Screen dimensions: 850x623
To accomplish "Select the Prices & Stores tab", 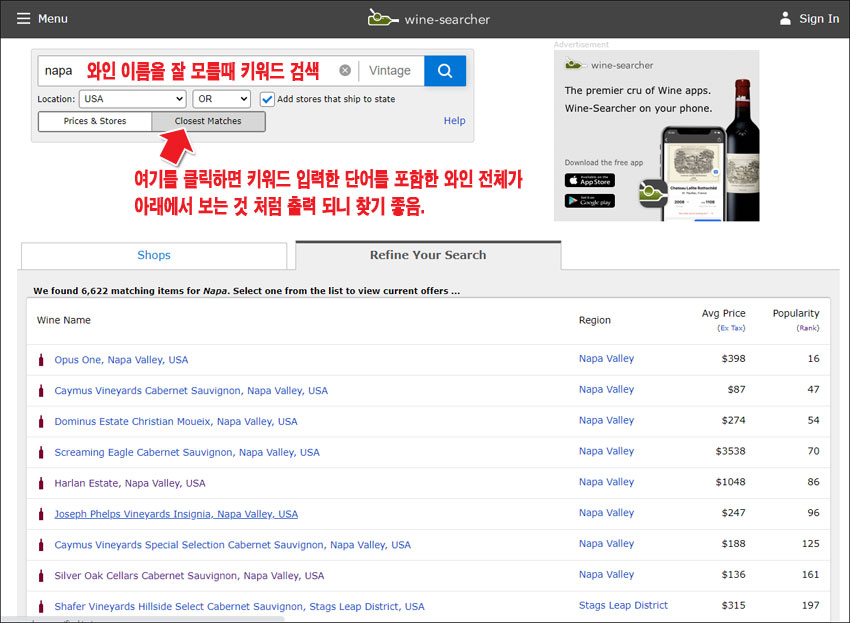I will [x=95, y=121].
